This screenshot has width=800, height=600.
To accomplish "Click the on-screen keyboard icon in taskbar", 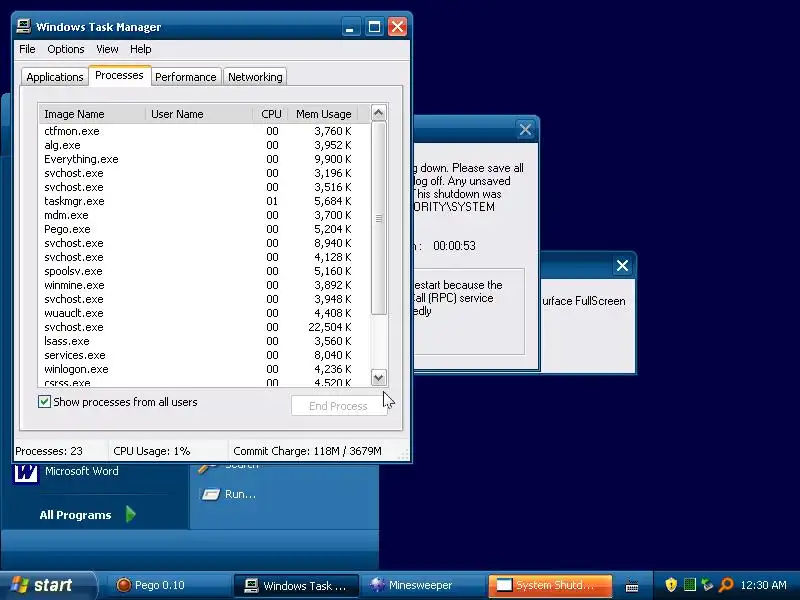I will click(632, 586).
